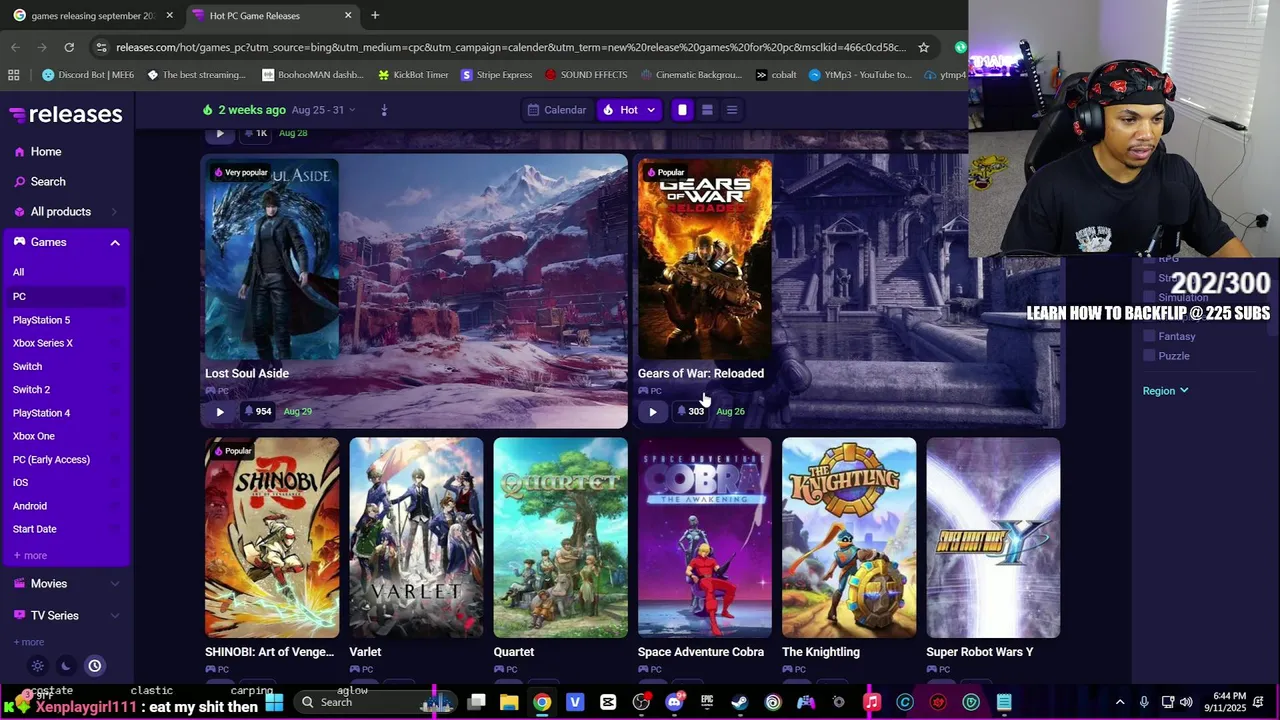Play the Lost Soul Aside trailer
The height and width of the screenshot is (720, 1280).
point(220,412)
